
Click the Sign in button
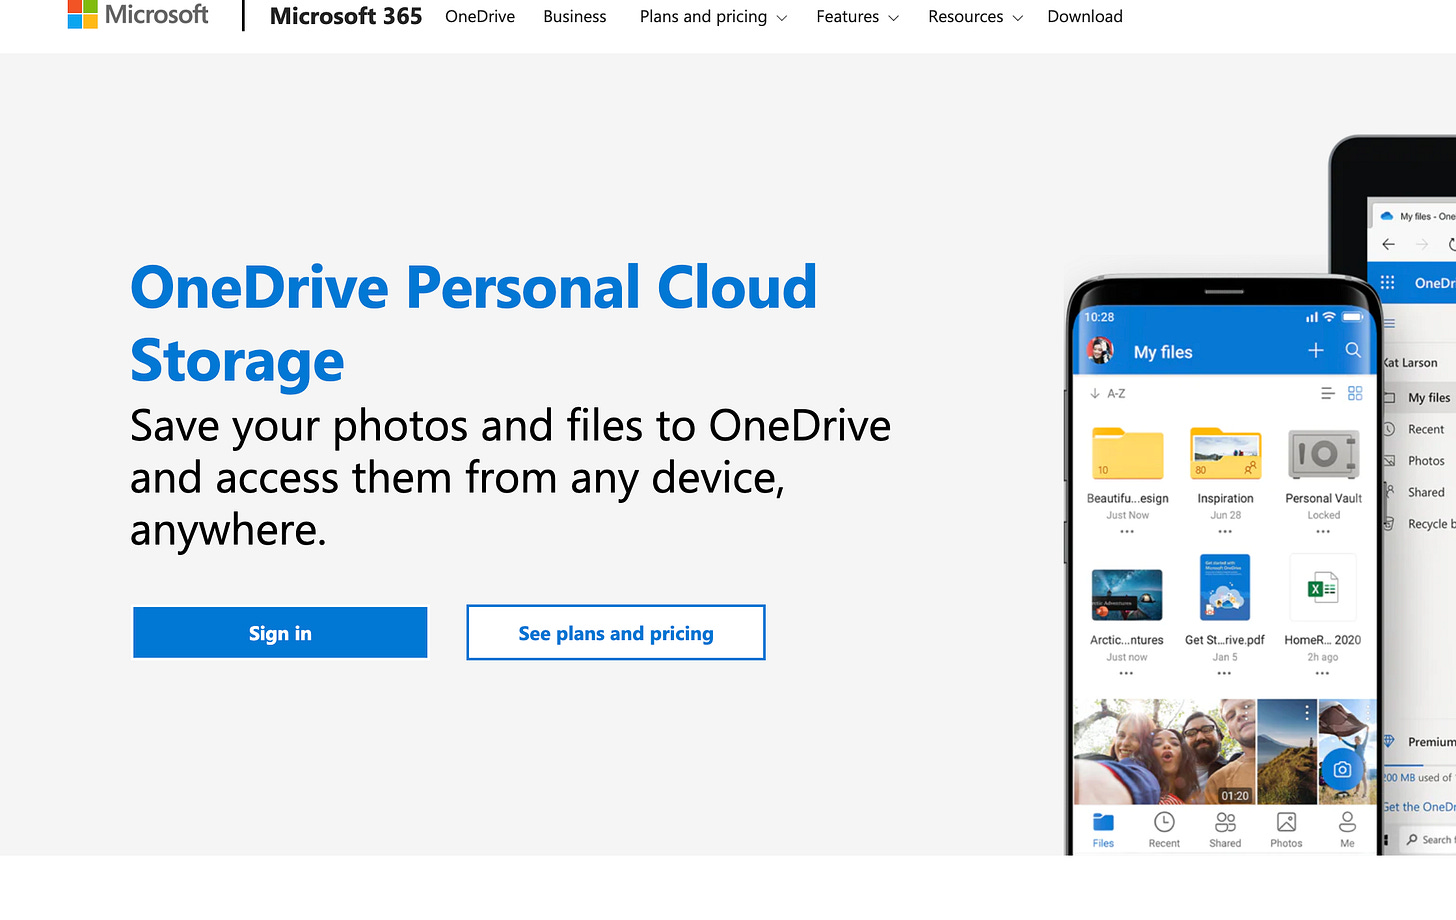(x=280, y=633)
